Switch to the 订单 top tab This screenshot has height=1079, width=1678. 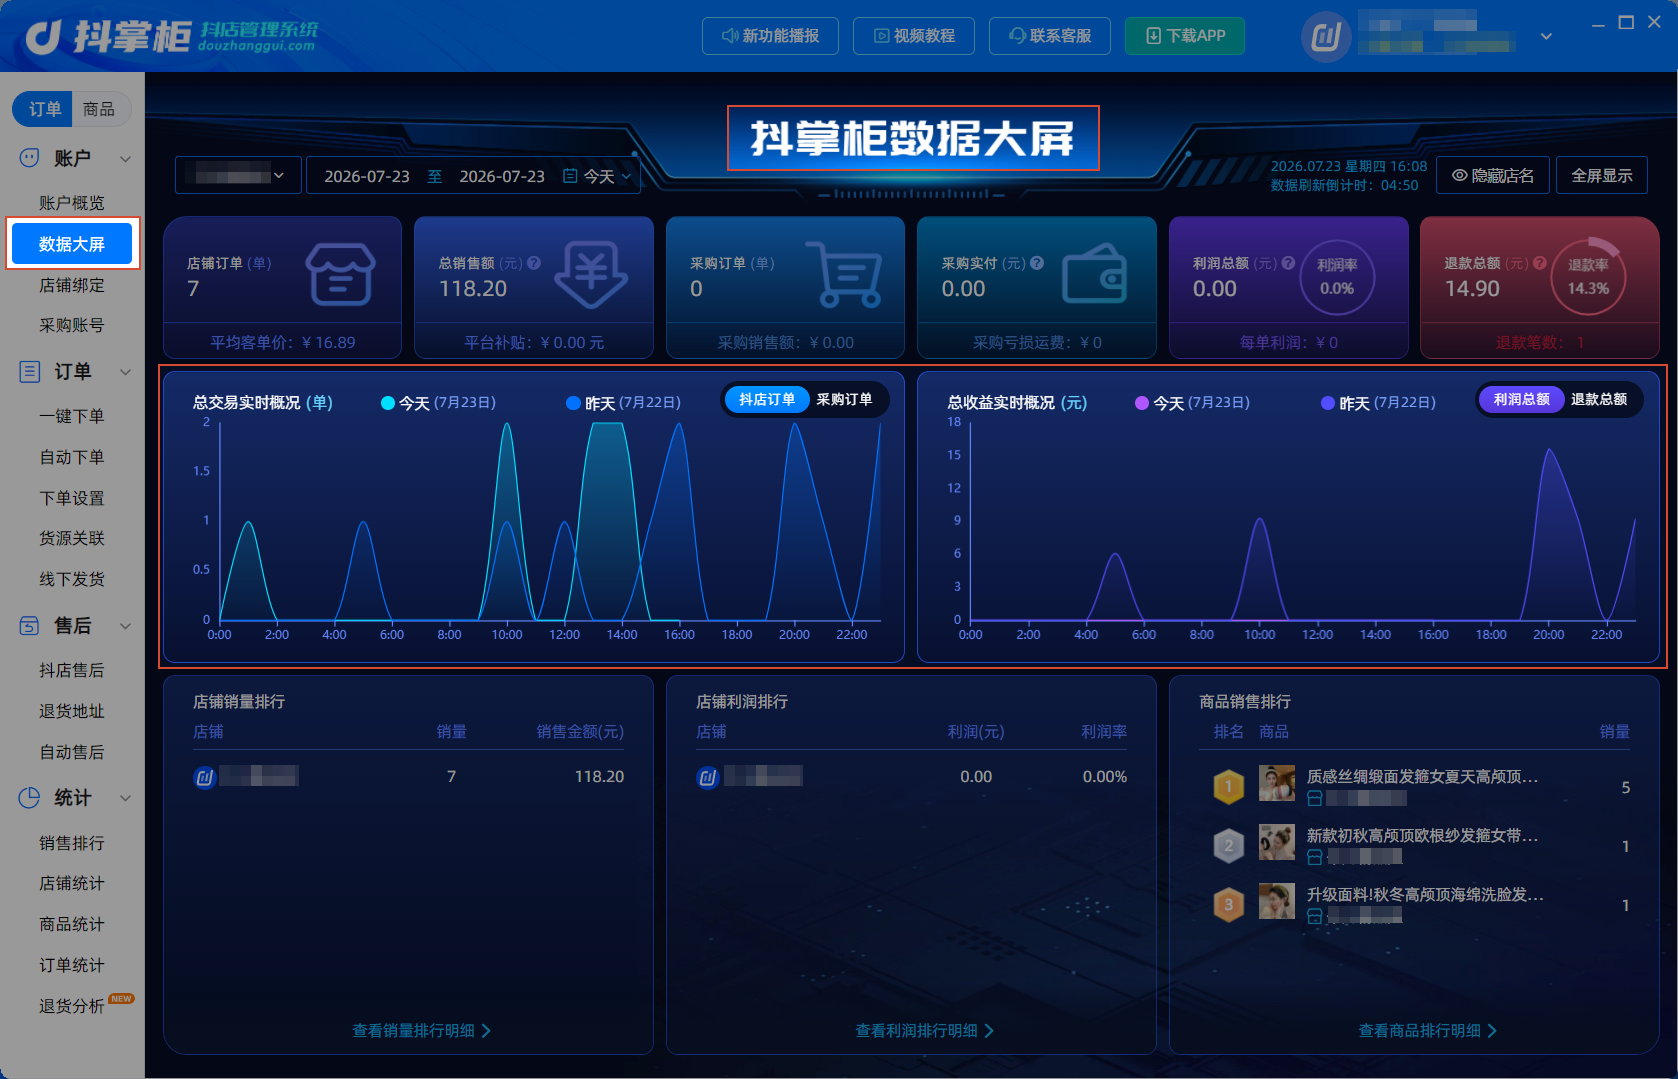(44, 109)
